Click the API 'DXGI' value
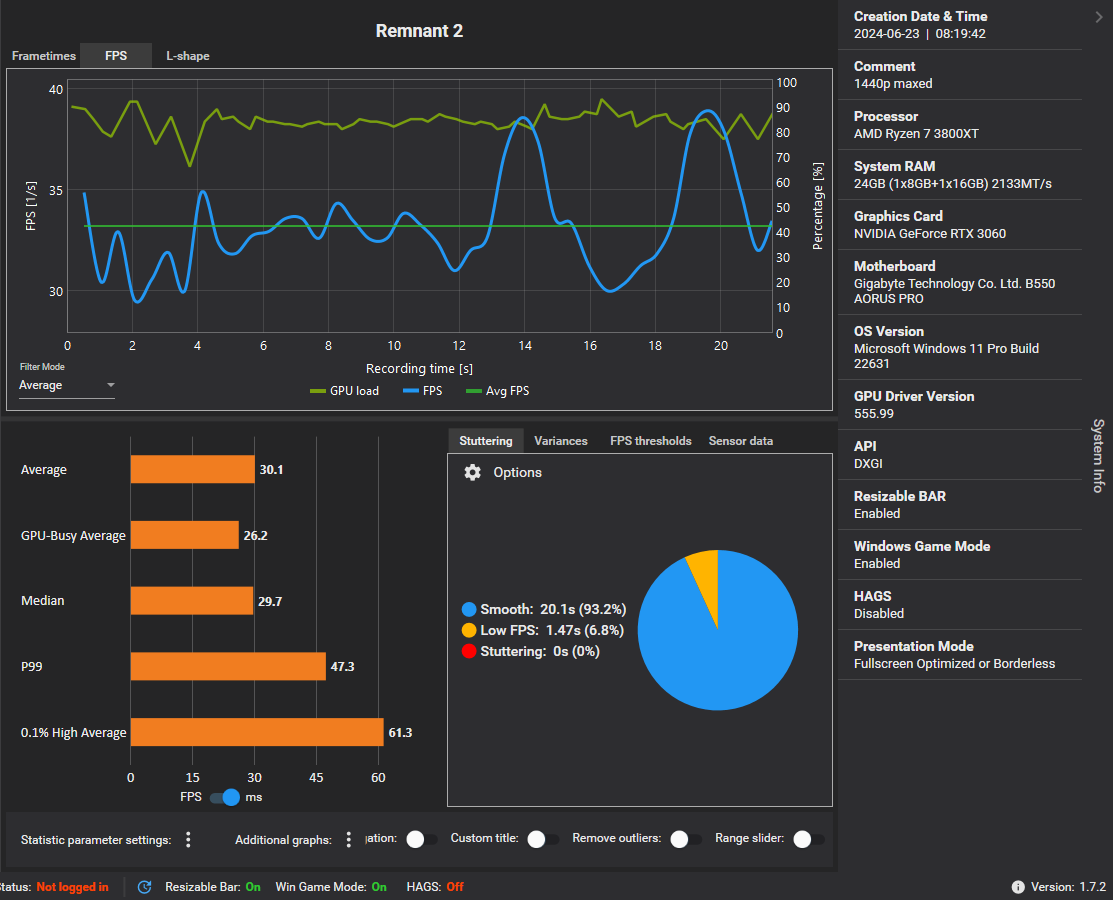1113x900 pixels. coord(868,463)
